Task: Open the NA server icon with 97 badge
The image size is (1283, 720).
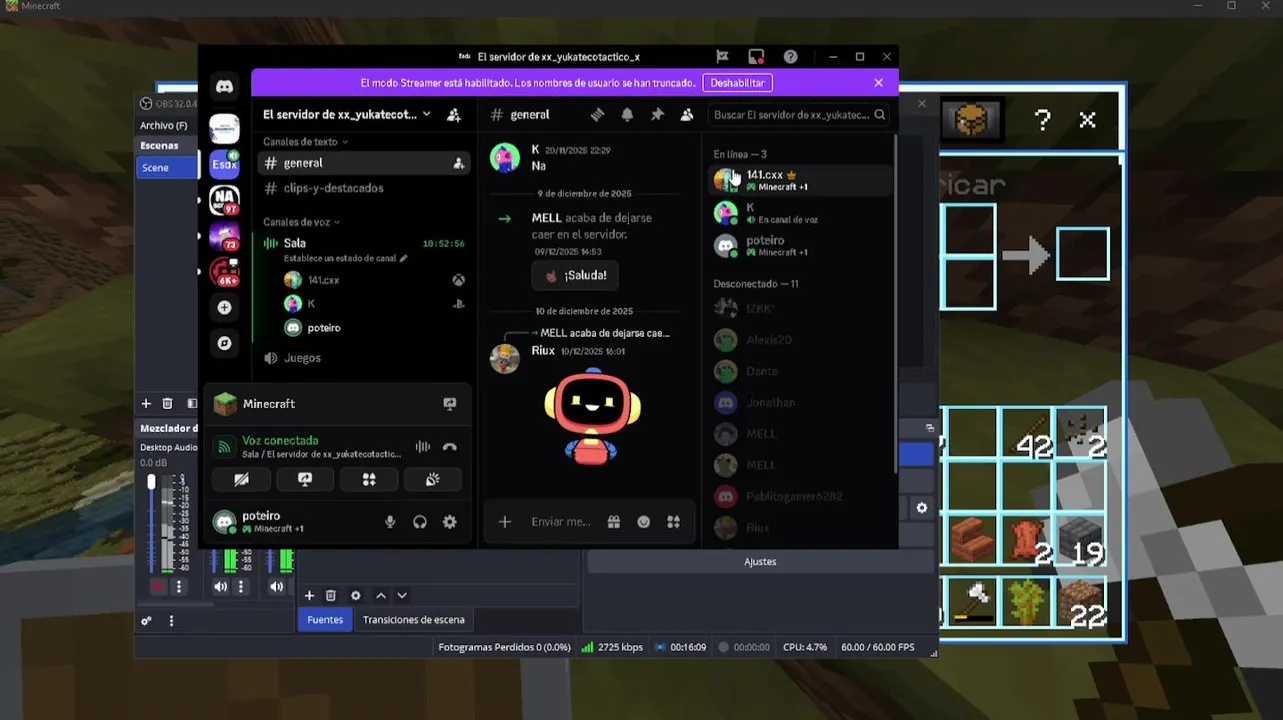Action: (224, 200)
